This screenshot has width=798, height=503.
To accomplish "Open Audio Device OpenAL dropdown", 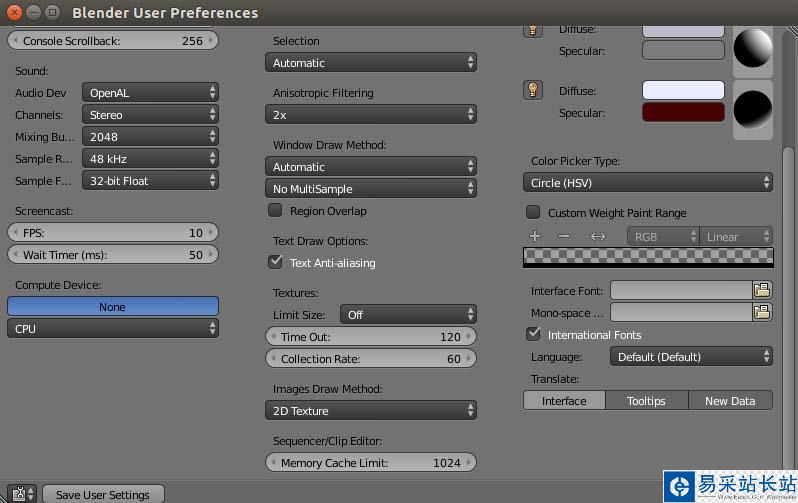I will pyautogui.click(x=150, y=93).
